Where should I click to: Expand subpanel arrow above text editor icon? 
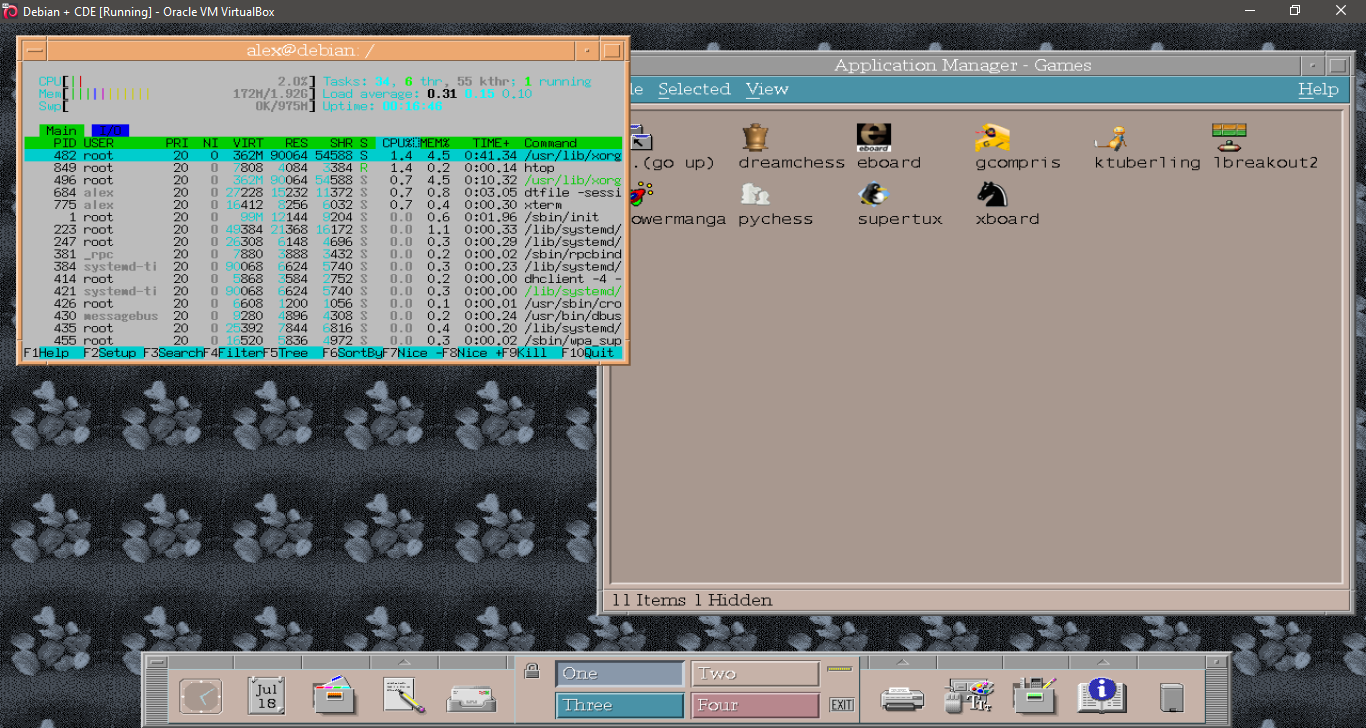pyautogui.click(x=403, y=662)
